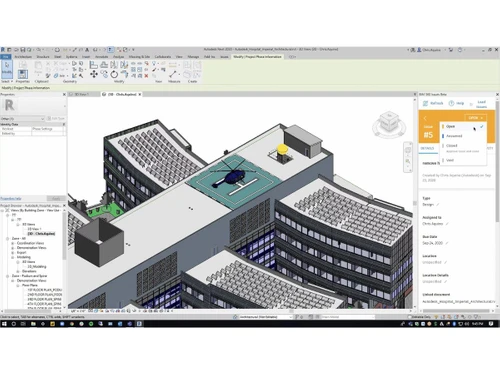Click the Load Issues button
Image resolution: width=500 pixels, height=375 pixels.
(x=481, y=104)
